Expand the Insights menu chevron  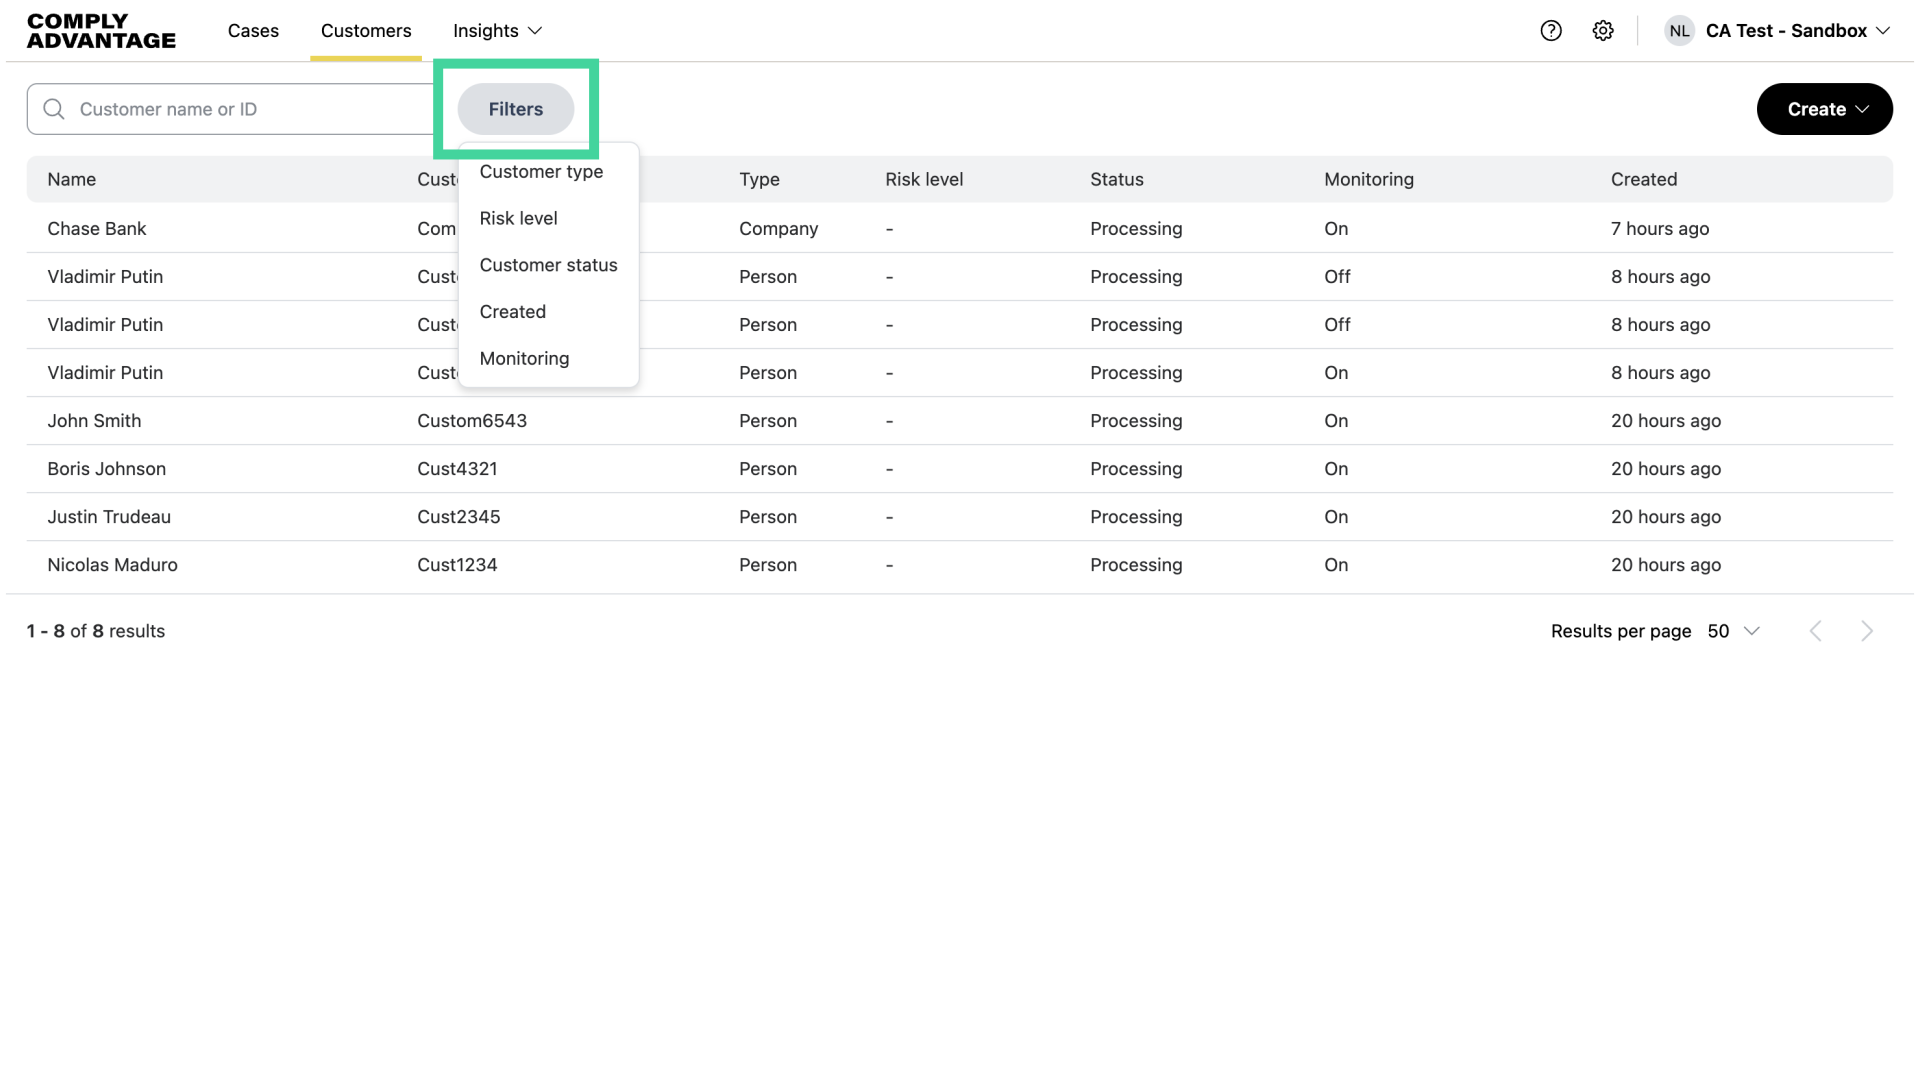[535, 31]
